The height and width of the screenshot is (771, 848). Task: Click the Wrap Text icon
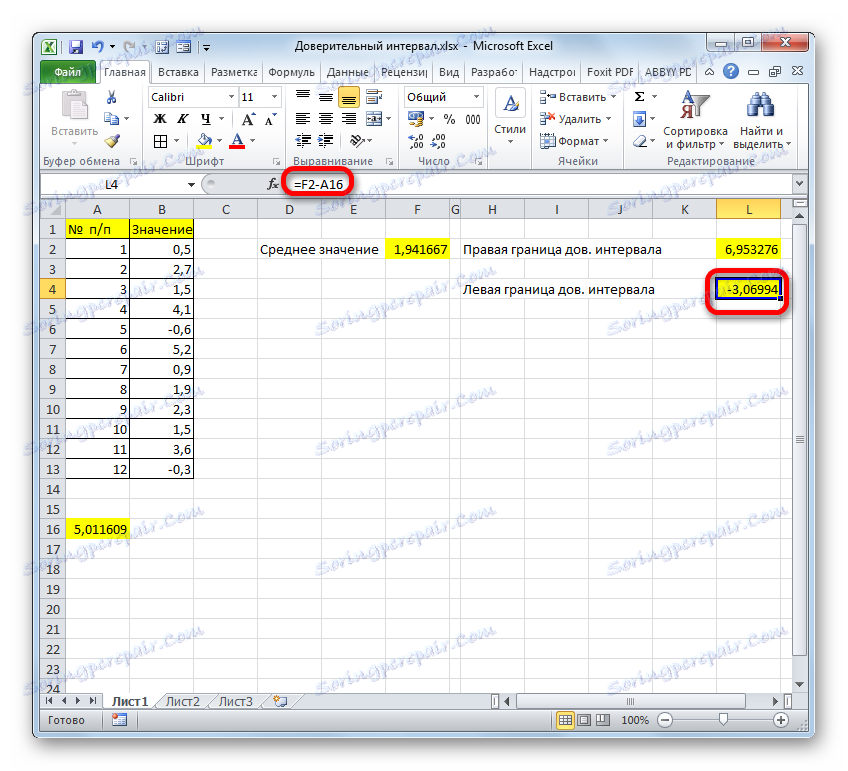pos(374,97)
